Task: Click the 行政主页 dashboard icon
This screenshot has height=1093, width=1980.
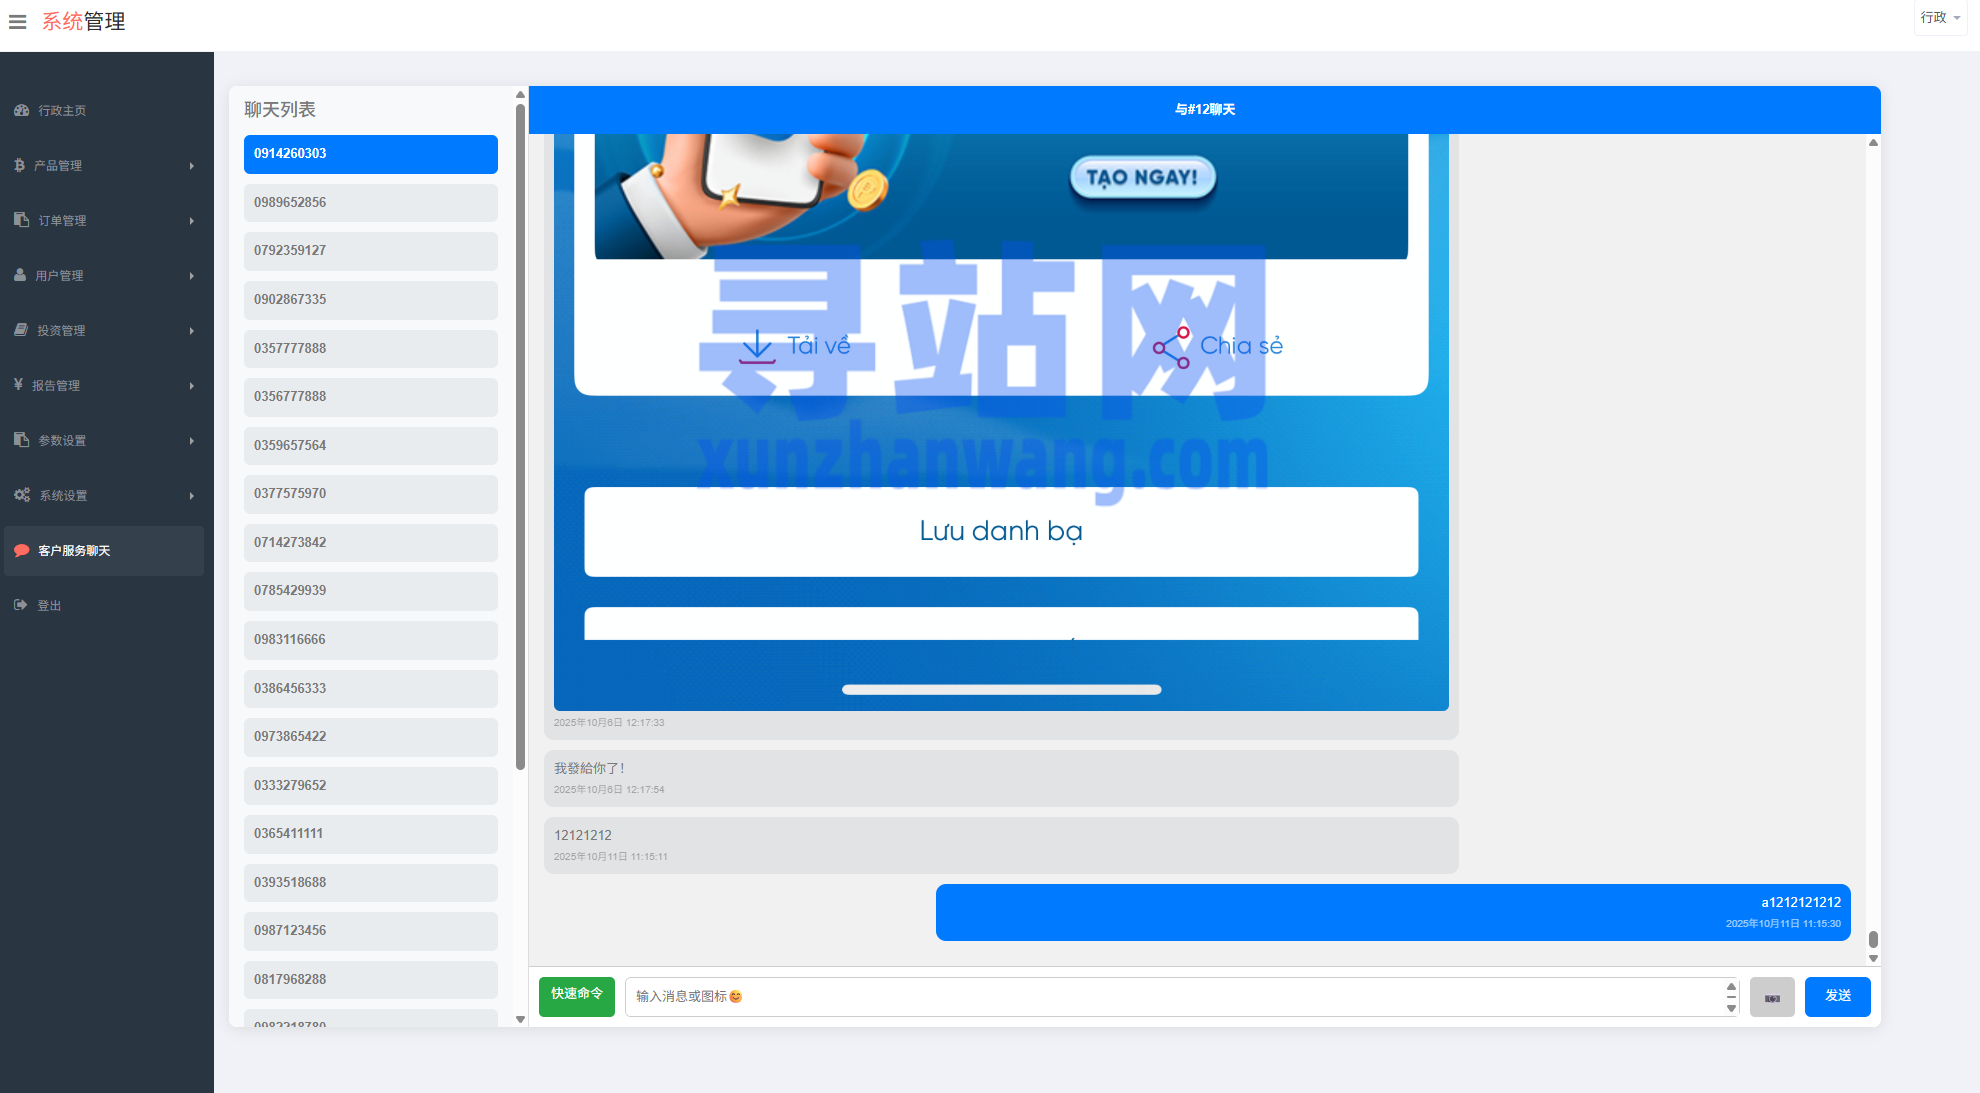Action: [x=21, y=110]
